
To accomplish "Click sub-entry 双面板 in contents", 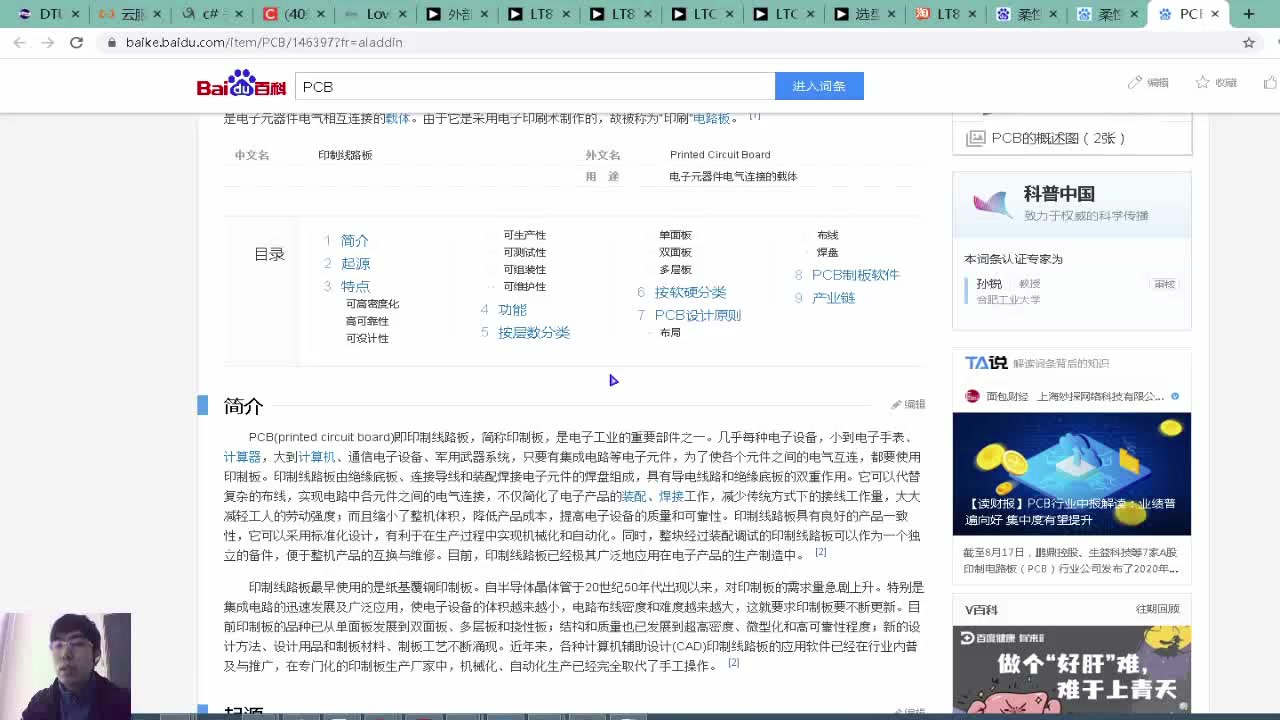I will [x=675, y=252].
